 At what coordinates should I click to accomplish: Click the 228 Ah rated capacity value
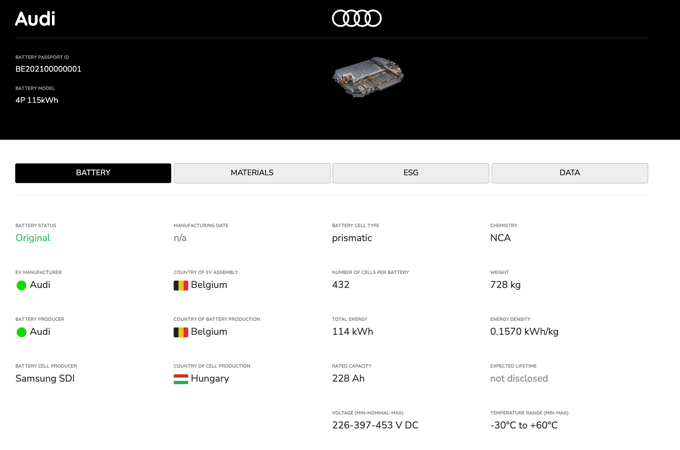(348, 378)
